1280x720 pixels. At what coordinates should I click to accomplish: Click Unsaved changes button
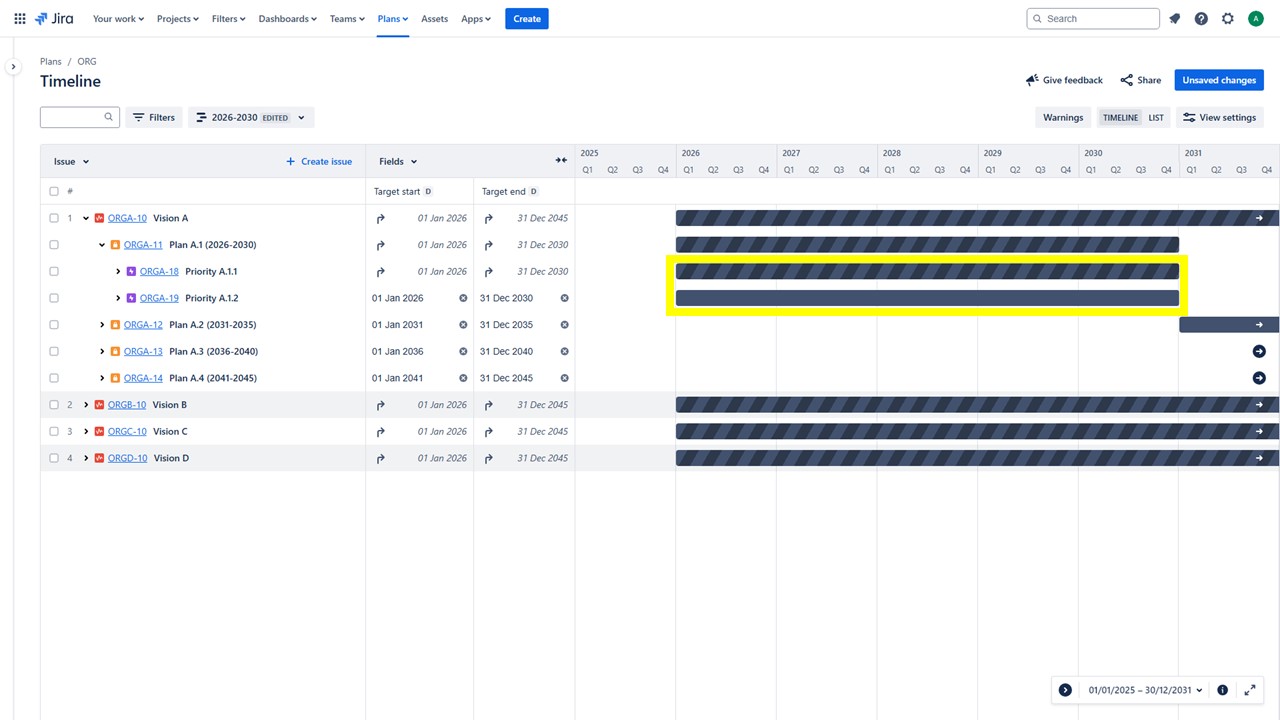pyautogui.click(x=1219, y=80)
